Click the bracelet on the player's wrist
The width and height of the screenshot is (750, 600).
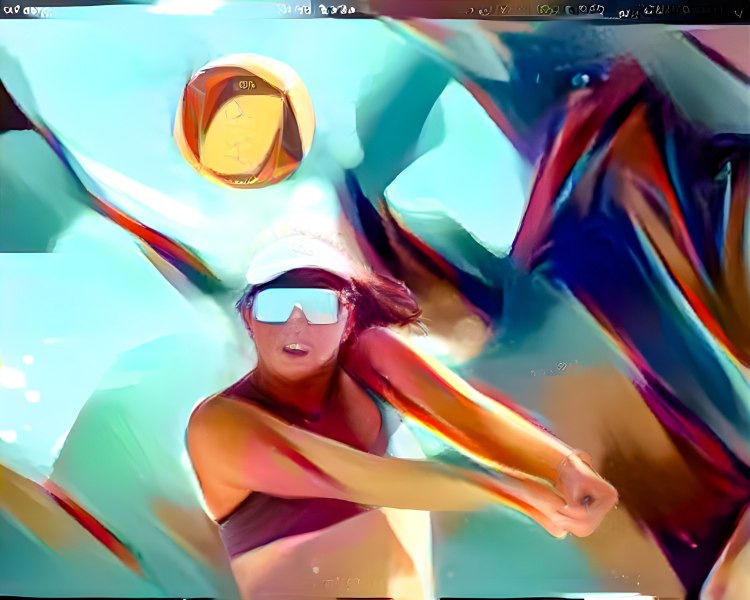(x=568, y=462)
